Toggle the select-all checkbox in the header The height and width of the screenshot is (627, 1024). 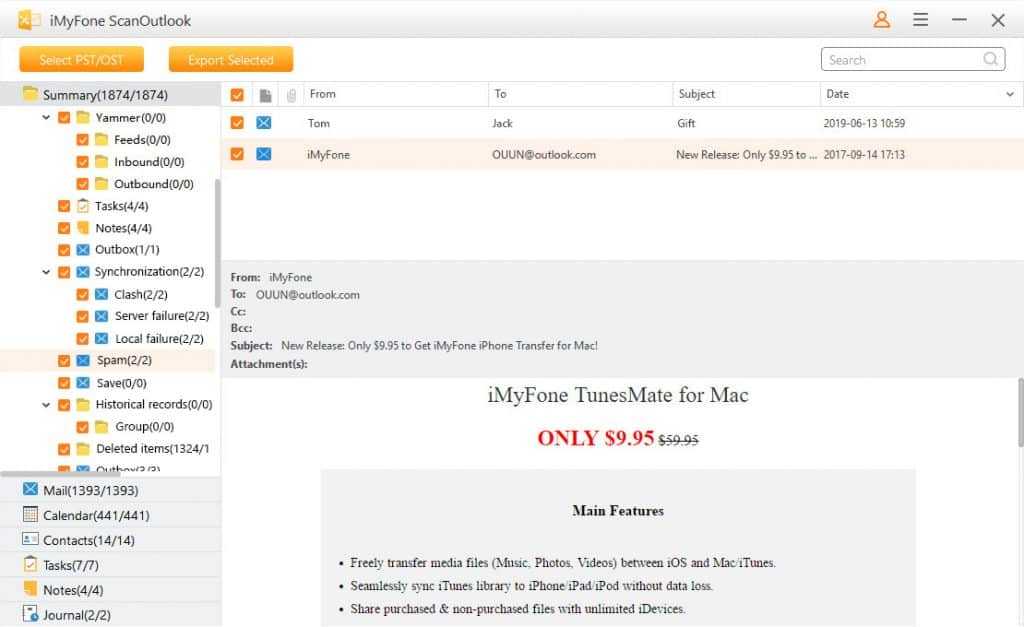click(x=237, y=95)
